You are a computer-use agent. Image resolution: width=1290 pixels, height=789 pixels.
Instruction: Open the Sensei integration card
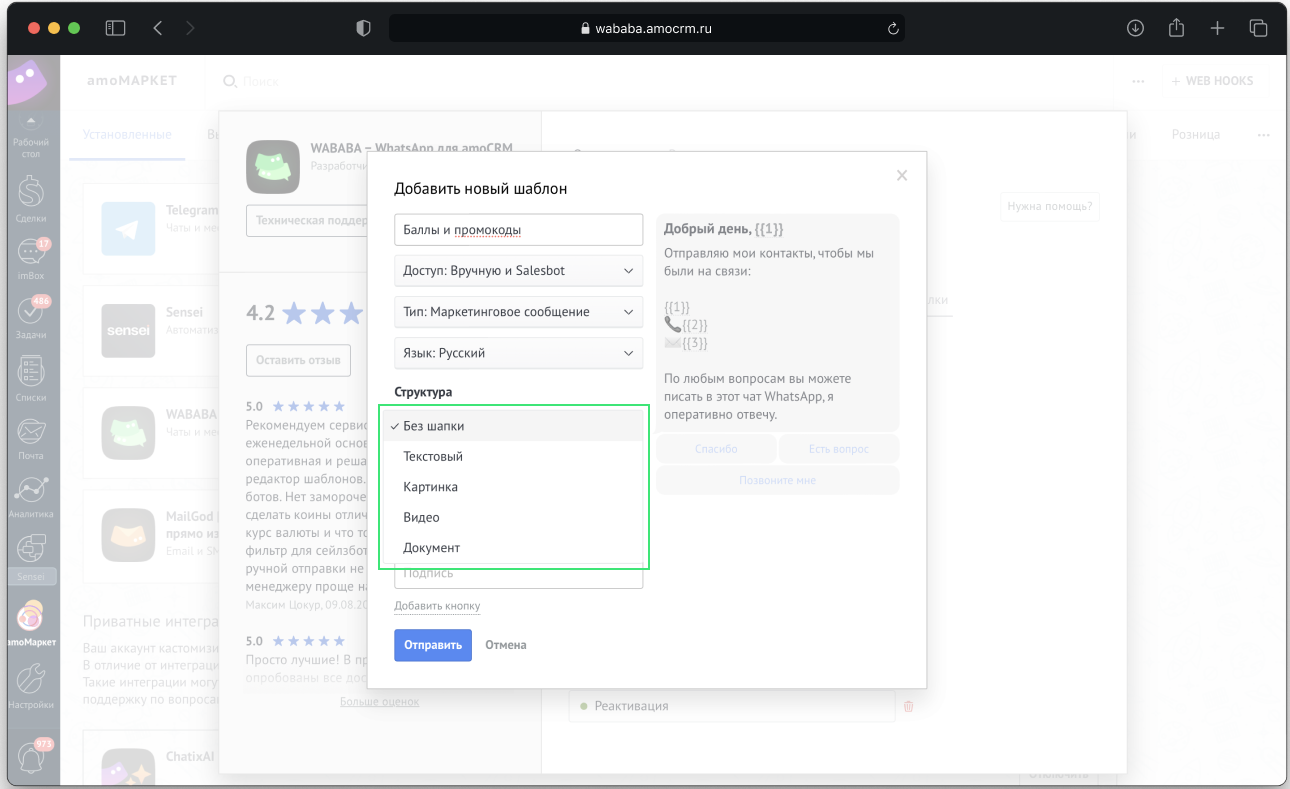click(150, 331)
